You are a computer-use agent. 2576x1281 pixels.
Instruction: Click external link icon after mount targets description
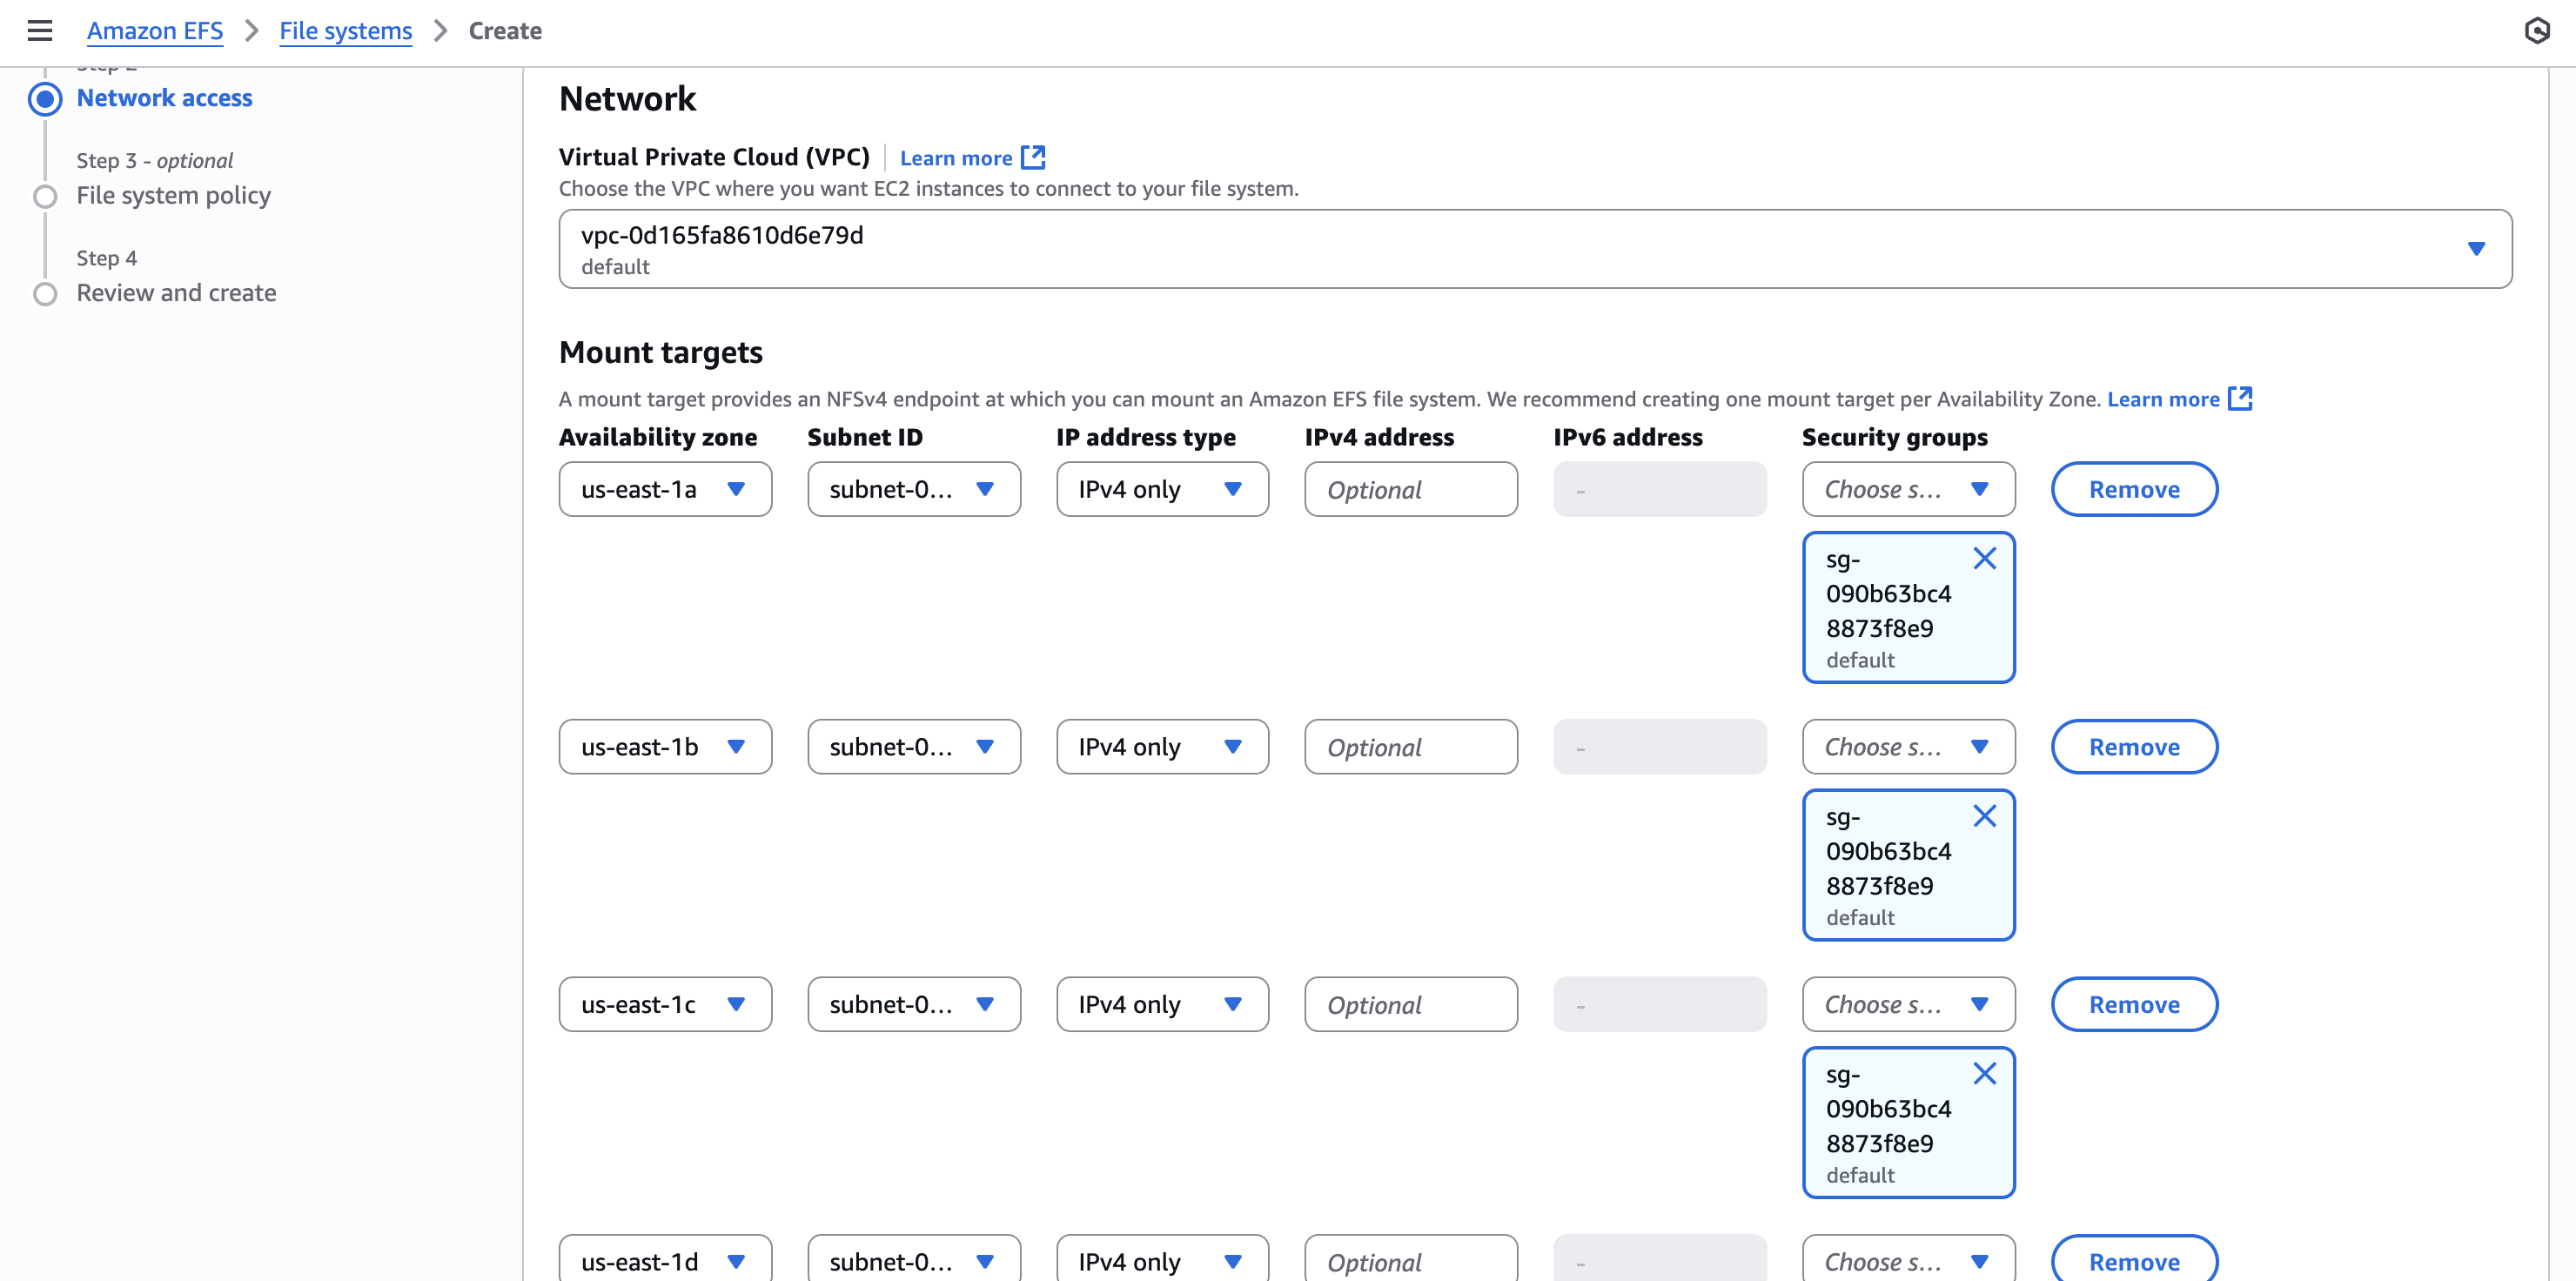(2240, 398)
